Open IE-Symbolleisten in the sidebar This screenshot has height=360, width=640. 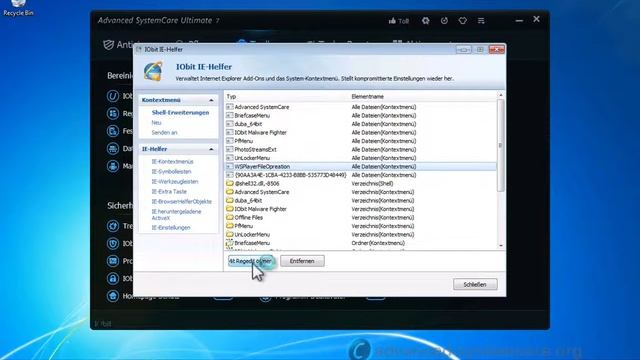coord(171,171)
